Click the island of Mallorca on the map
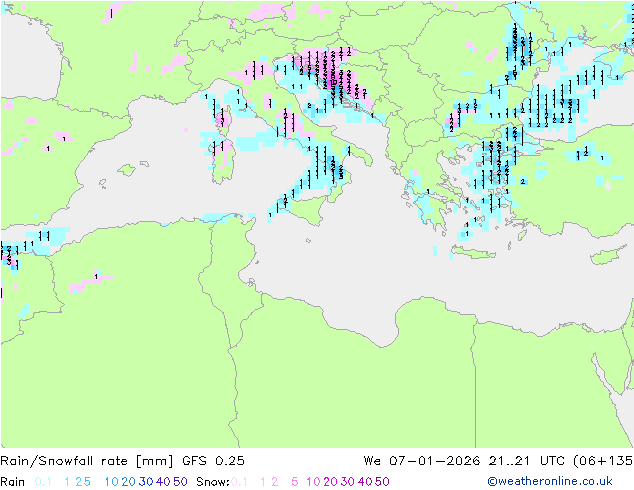This screenshot has height=490, width=634. pyautogui.click(x=127, y=170)
